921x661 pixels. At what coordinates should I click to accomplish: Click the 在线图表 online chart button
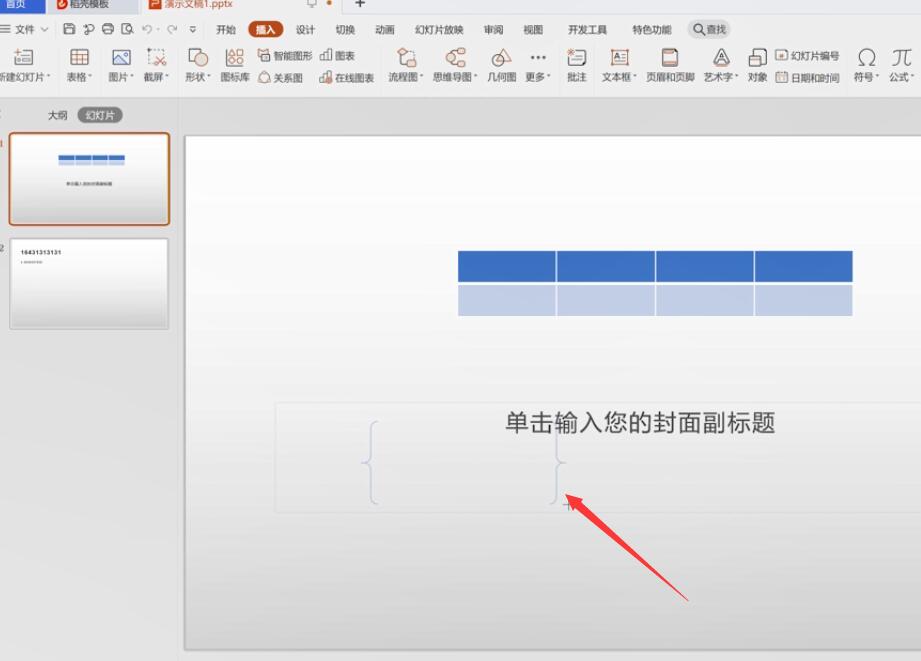[347, 78]
